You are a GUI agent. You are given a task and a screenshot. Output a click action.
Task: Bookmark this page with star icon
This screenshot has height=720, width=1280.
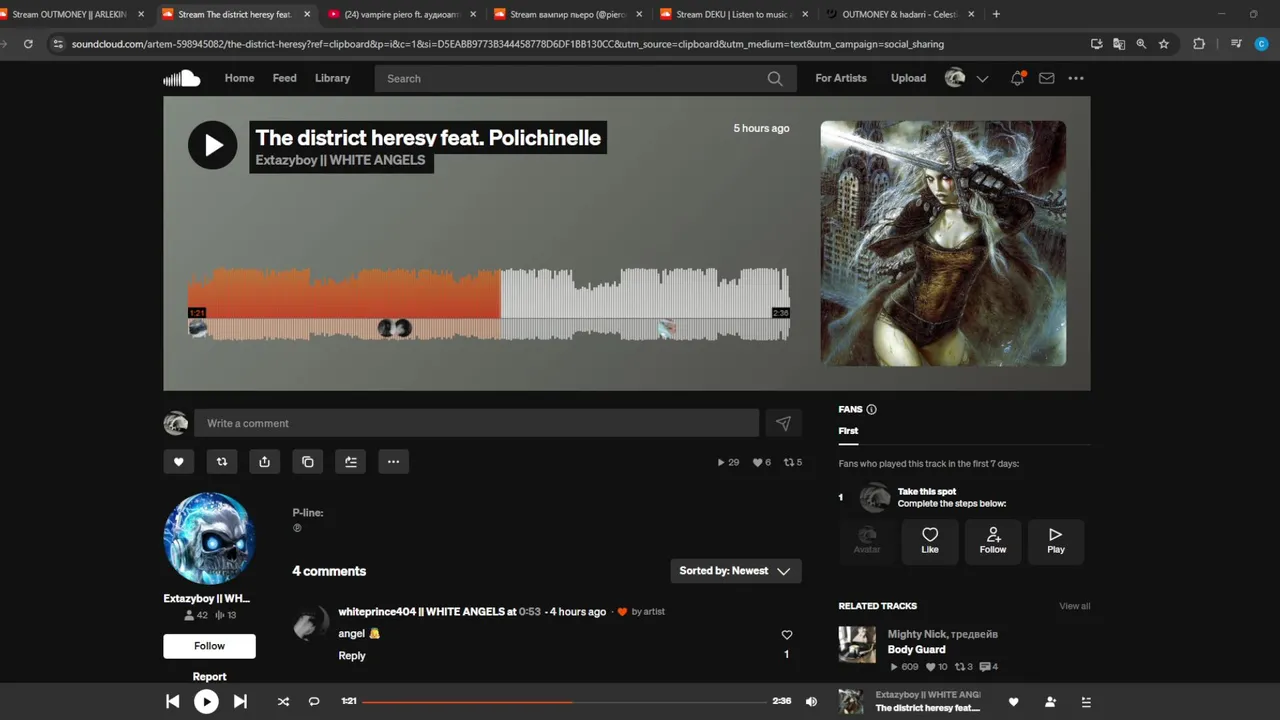click(1164, 44)
